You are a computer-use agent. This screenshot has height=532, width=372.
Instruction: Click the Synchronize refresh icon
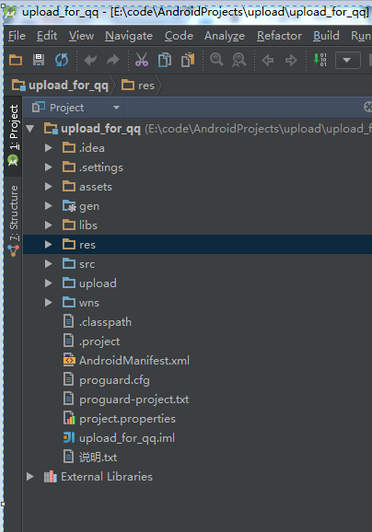[61, 60]
